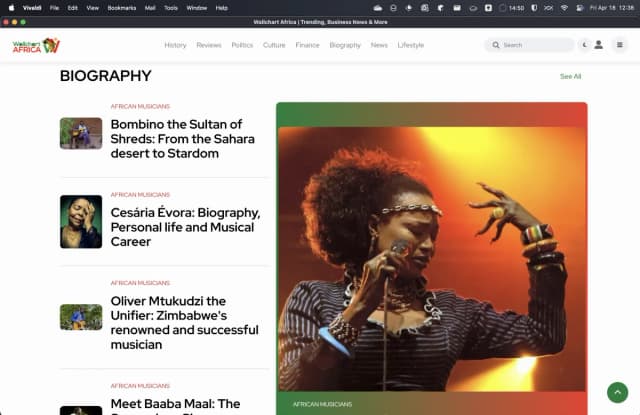Viewport: 640px width, 415px height.
Task: Toggle dark mode with moon icon
Action: 584,45
